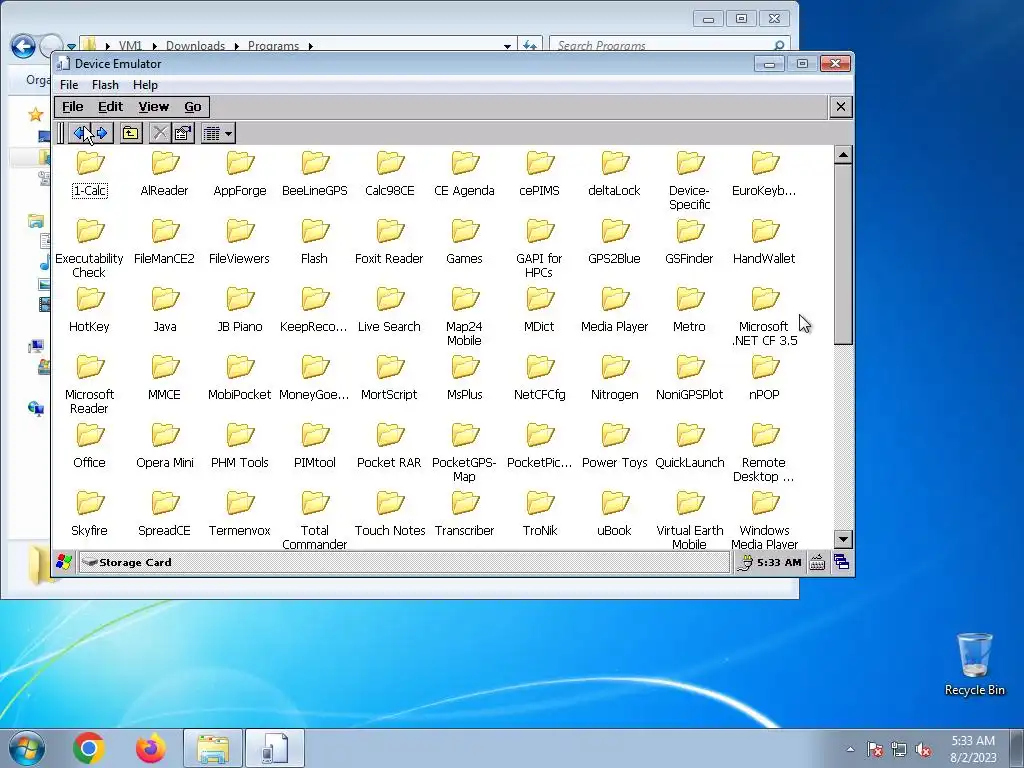The width and height of the screenshot is (1024, 768).
Task: Click the Views icon in toolbar
Action: pos(212,134)
